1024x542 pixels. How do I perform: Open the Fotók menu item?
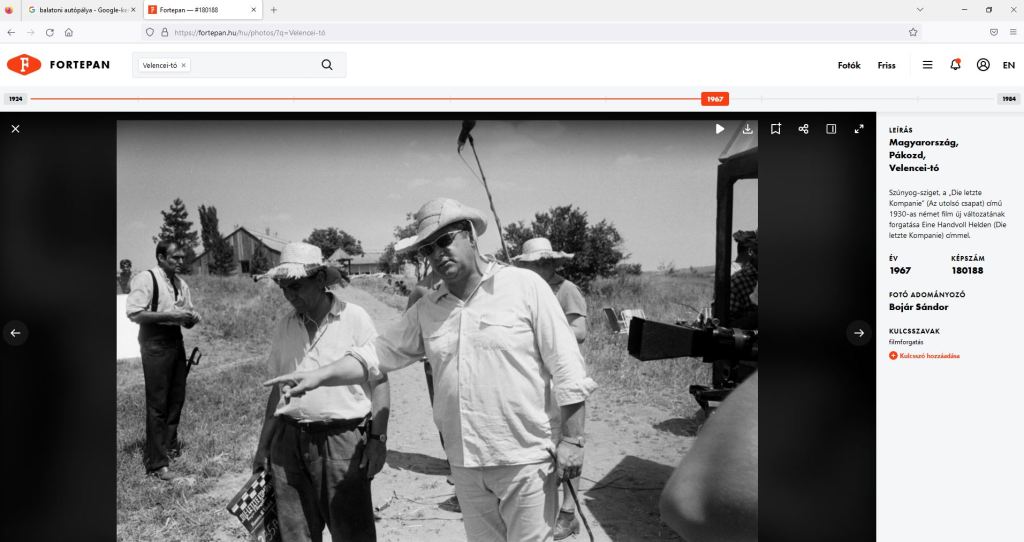[849, 65]
